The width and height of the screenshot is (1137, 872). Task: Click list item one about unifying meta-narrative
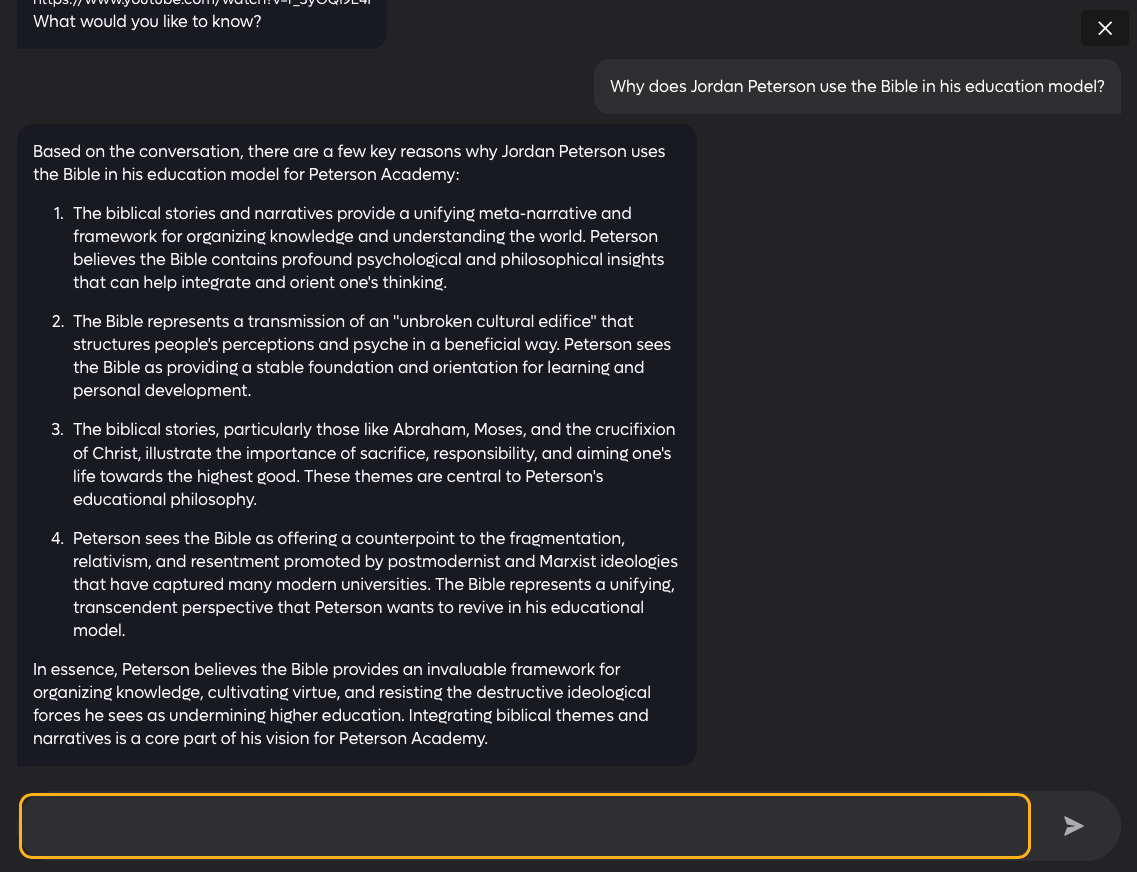[368, 248]
